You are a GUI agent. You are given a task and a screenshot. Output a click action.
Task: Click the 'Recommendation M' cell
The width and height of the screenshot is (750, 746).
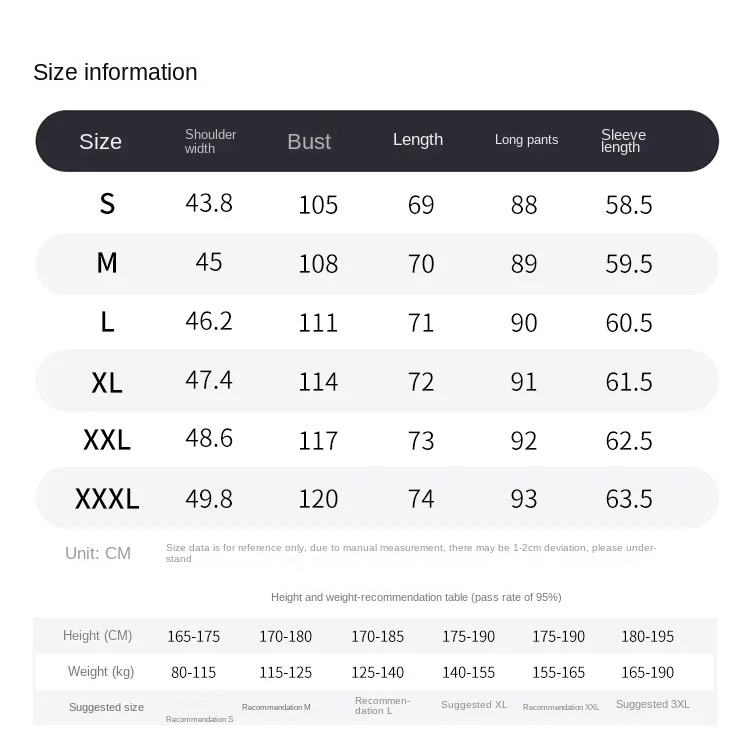click(276, 707)
